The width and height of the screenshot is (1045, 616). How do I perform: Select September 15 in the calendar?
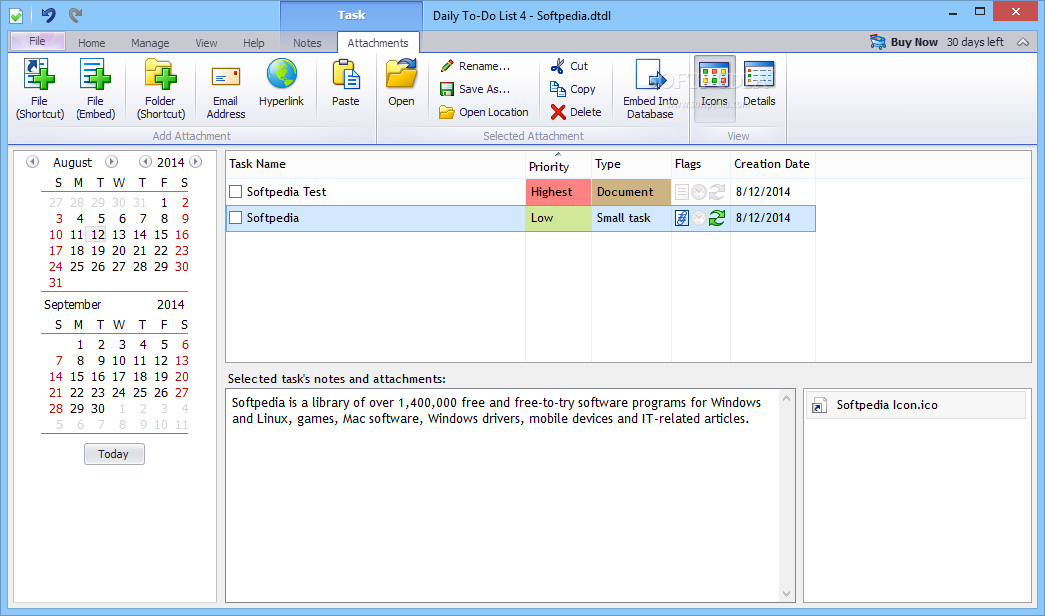[77, 377]
